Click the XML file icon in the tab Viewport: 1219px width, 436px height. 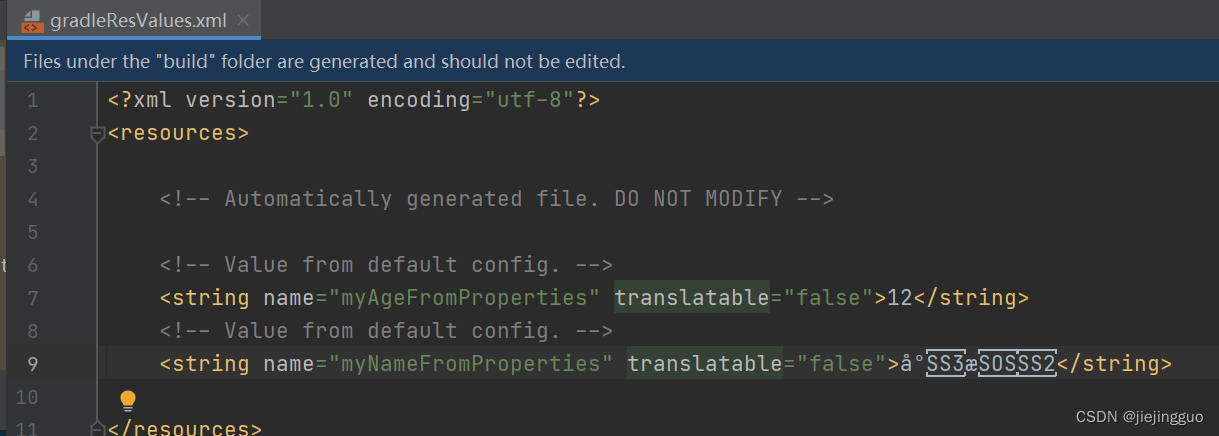[31, 20]
